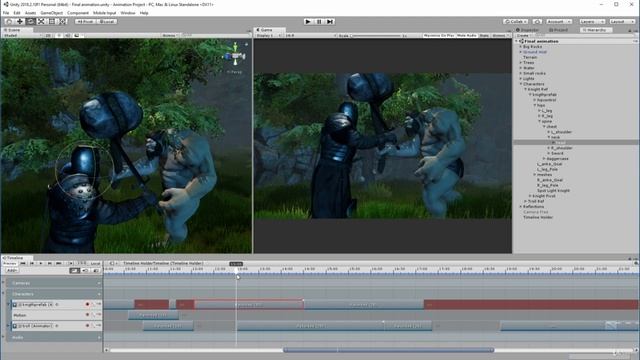Collapse the Characters object in Hierarchy
Viewport: 640px width, 360px height.
[x=520, y=84]
